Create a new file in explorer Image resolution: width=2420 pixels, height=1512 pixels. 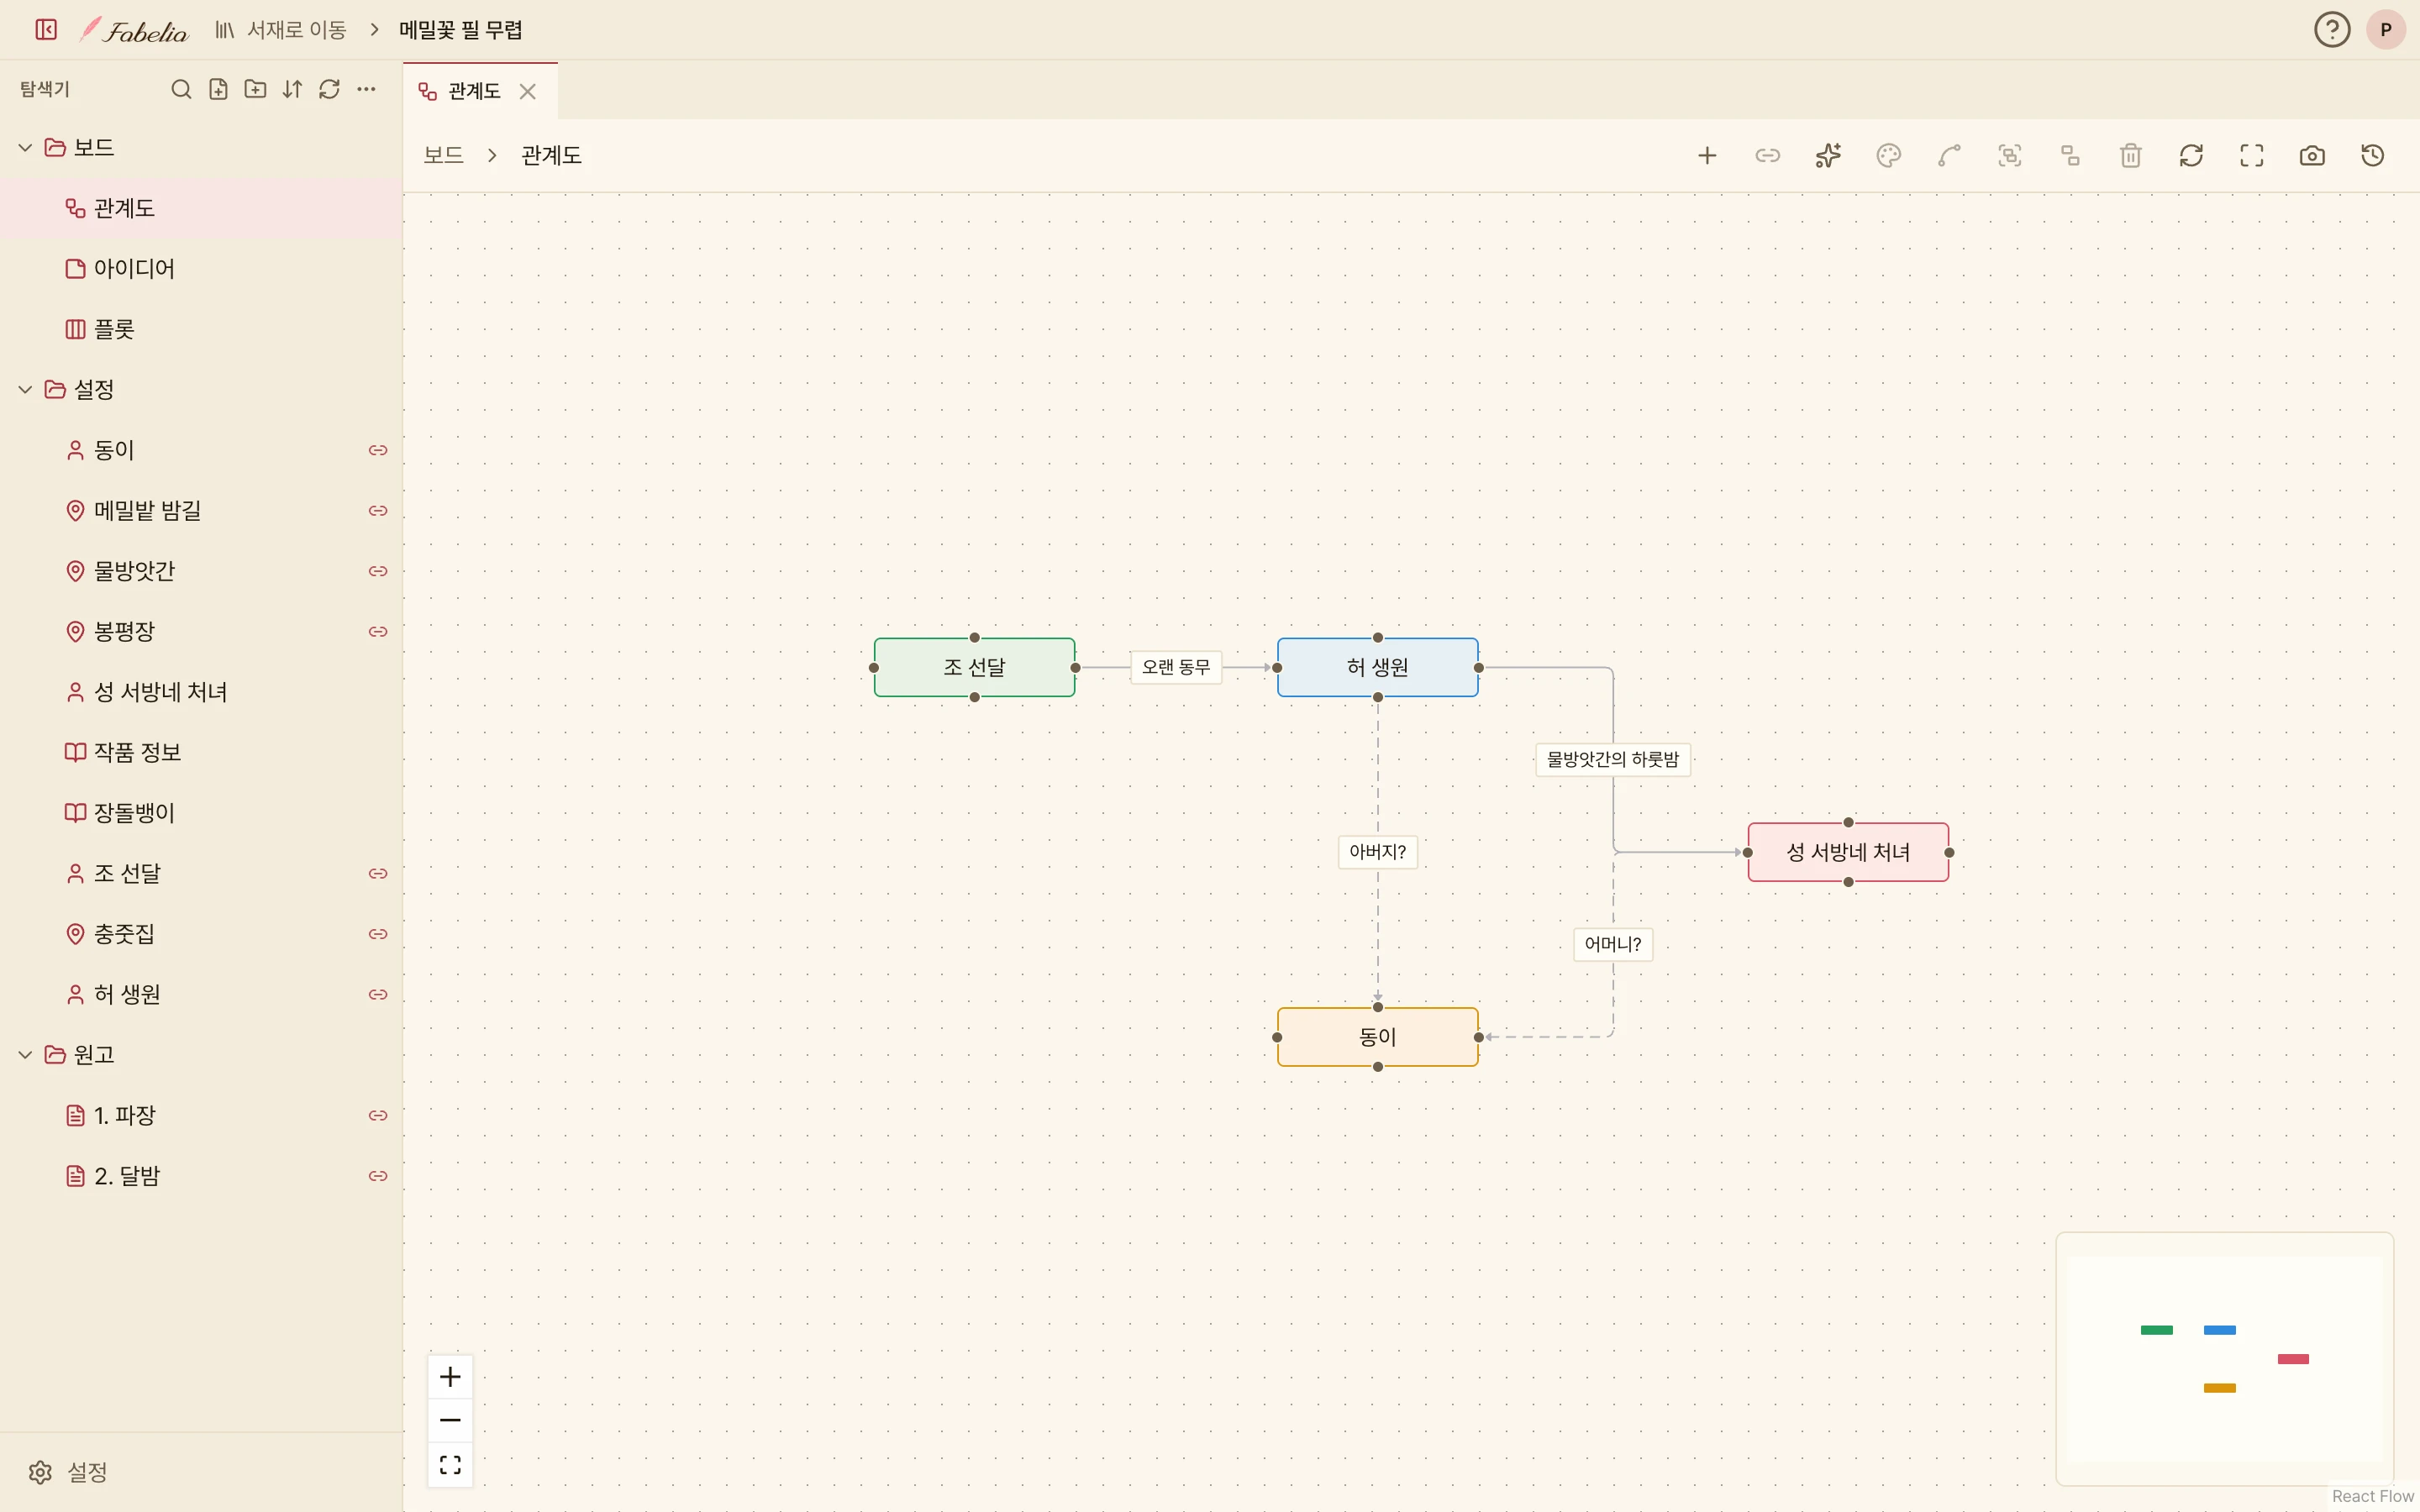click(218, 89)
